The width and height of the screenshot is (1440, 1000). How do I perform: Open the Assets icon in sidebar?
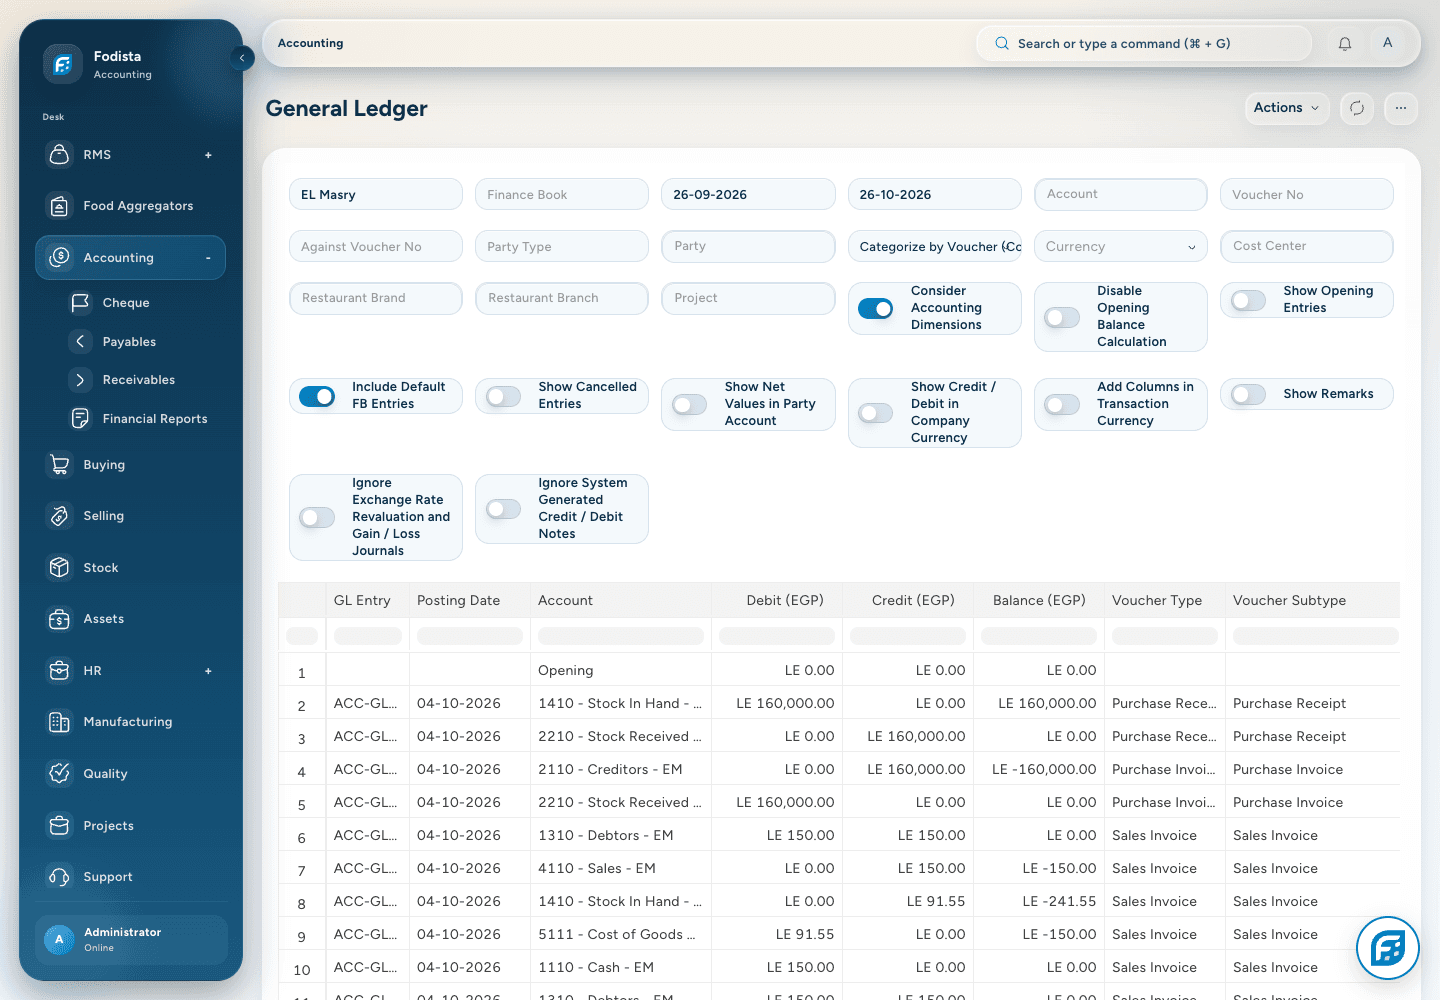point(59,619)
